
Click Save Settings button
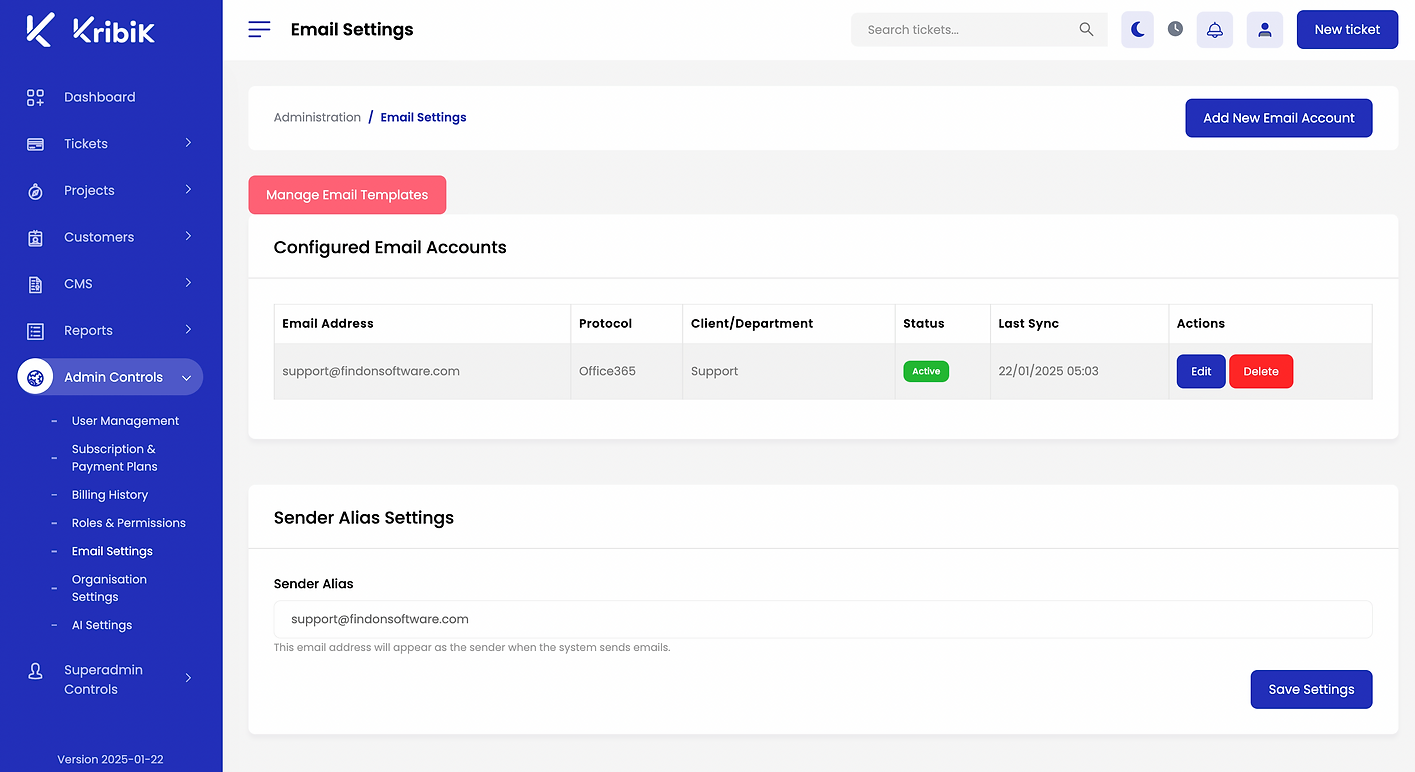coord(1311,689)
